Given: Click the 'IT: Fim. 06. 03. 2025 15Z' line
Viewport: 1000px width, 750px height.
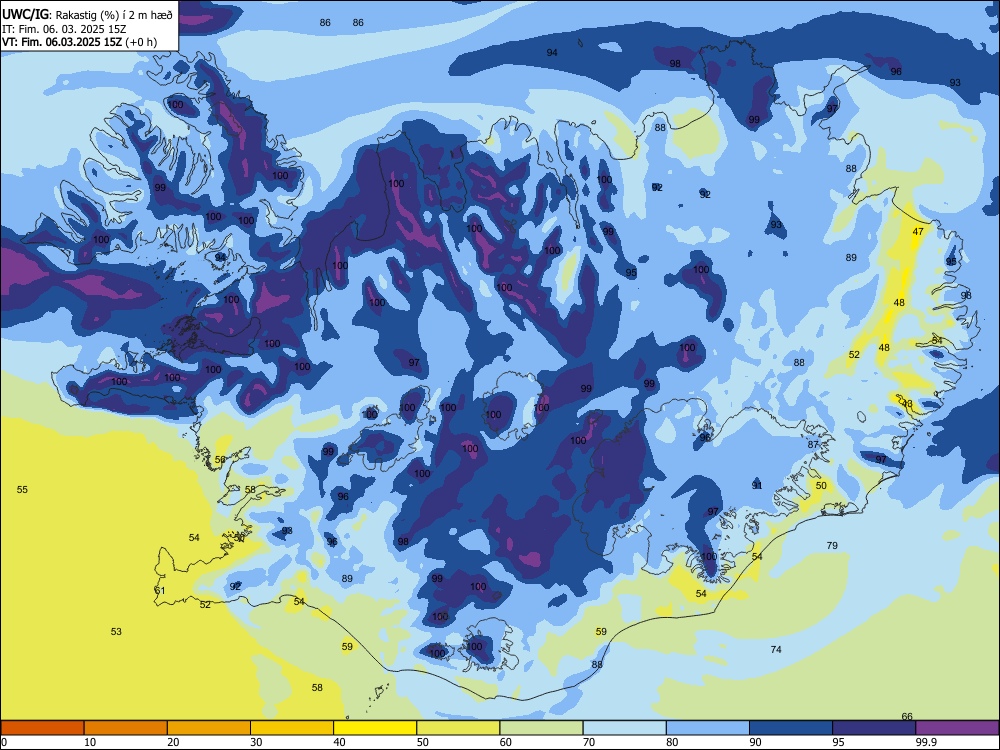Looking at the screenshot, I should [66, 29].
